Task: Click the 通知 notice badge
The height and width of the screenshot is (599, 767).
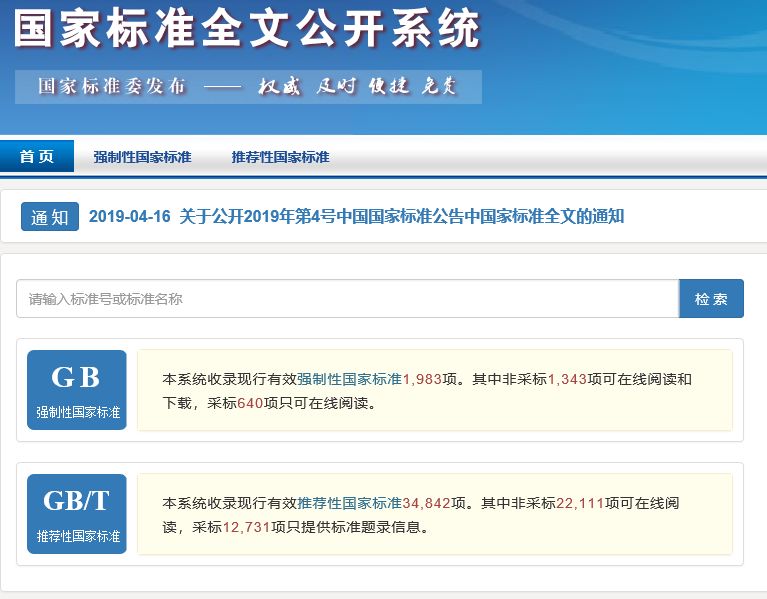Action: coord(50,217)
